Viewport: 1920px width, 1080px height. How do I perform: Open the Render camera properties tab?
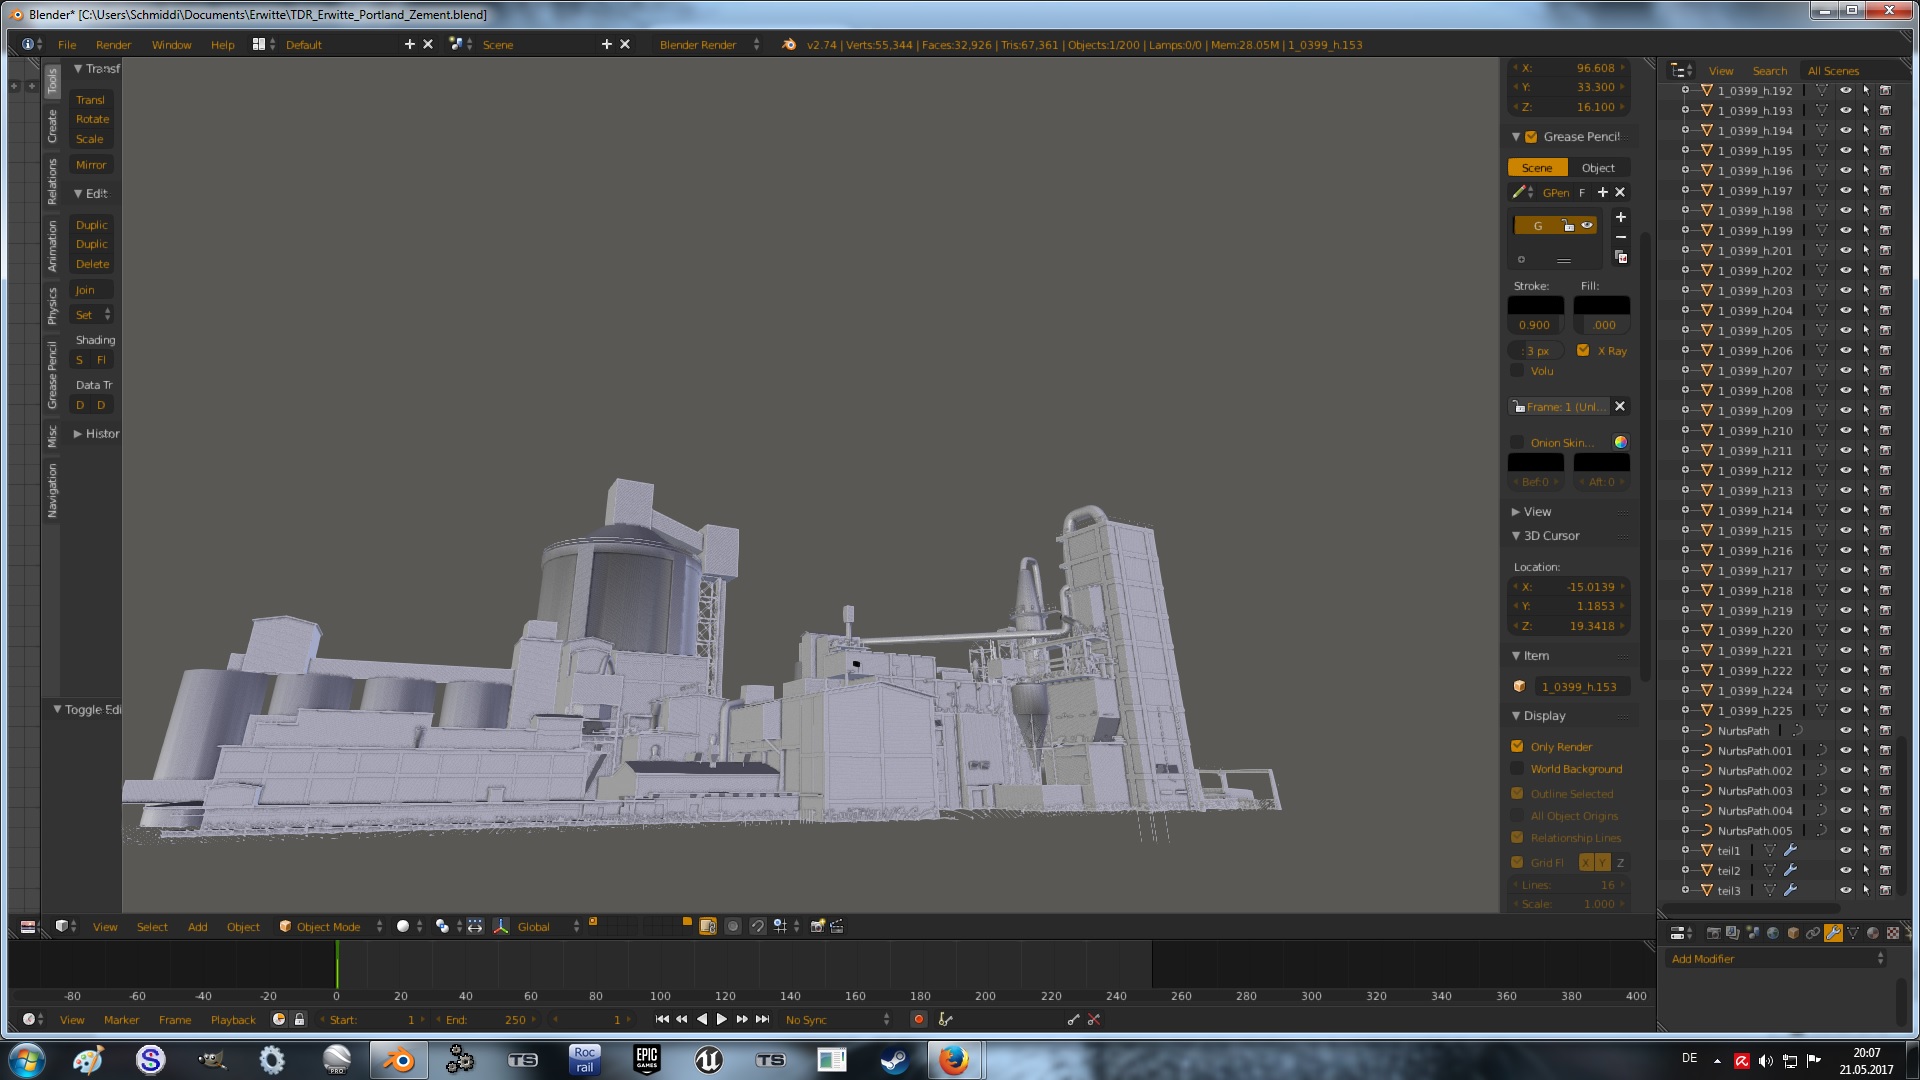coord(1714,933)
